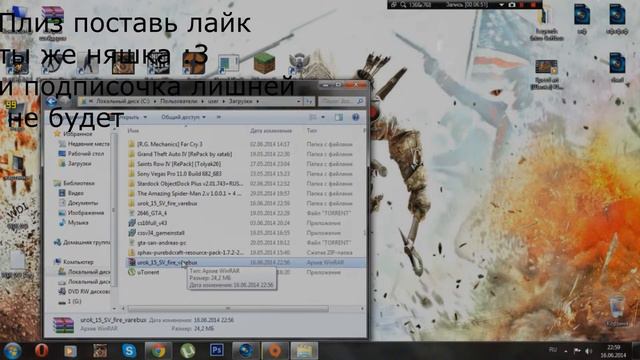Select 'Компьютер' in the navigation pane

pos(74,262)
